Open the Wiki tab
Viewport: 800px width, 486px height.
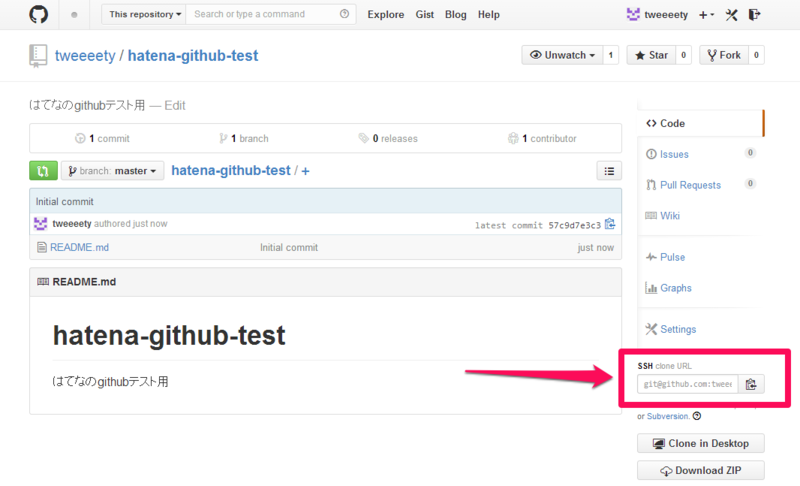(x=669, y=216)
